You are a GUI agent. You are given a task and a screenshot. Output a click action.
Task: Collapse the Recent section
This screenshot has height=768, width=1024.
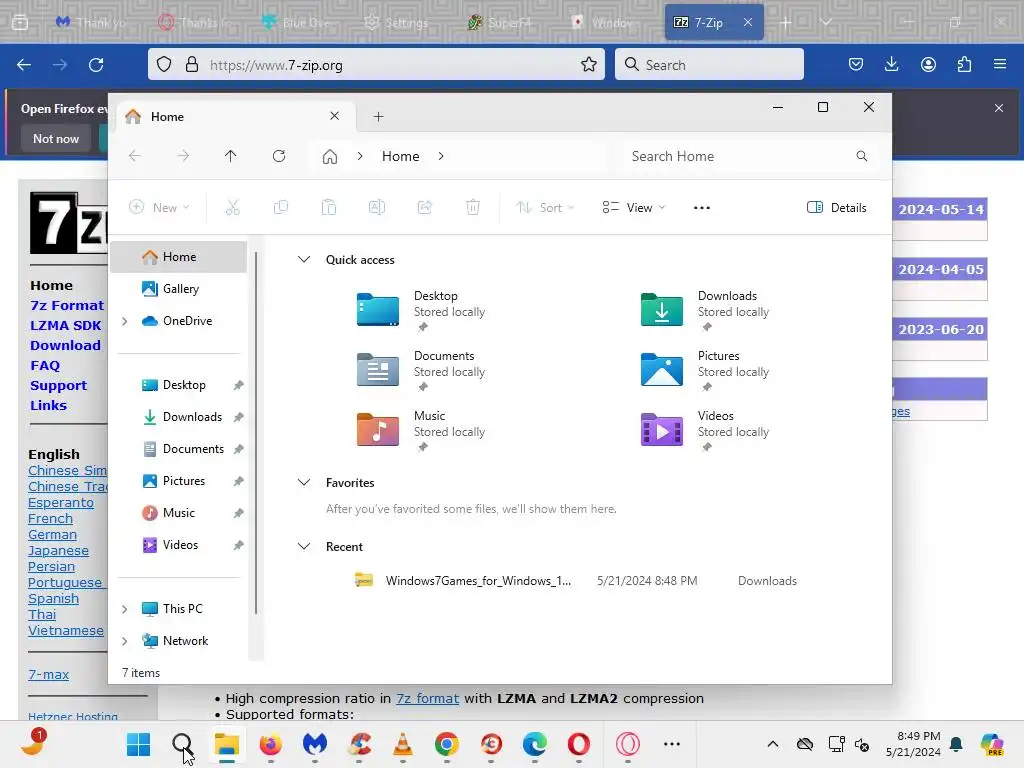(x=304, y=547)
